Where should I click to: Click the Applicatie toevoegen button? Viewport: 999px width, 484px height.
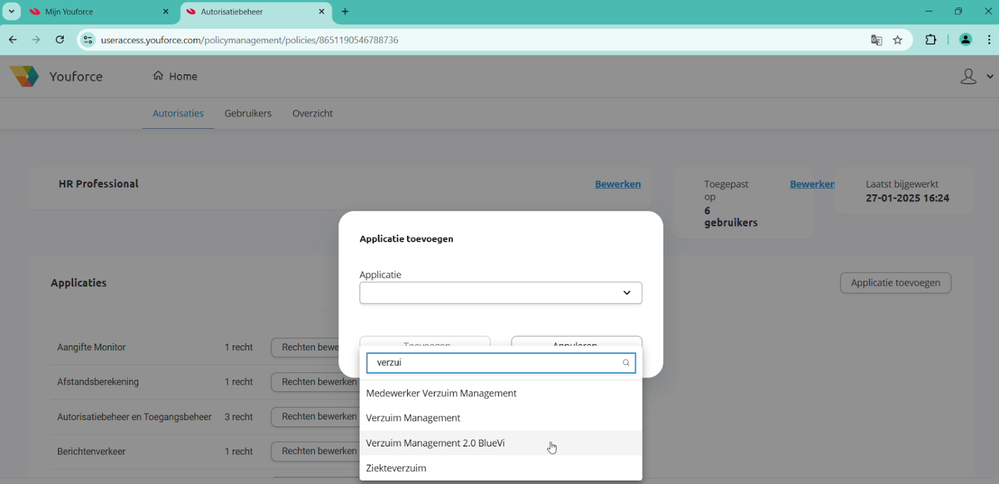[x=895, y=283]
